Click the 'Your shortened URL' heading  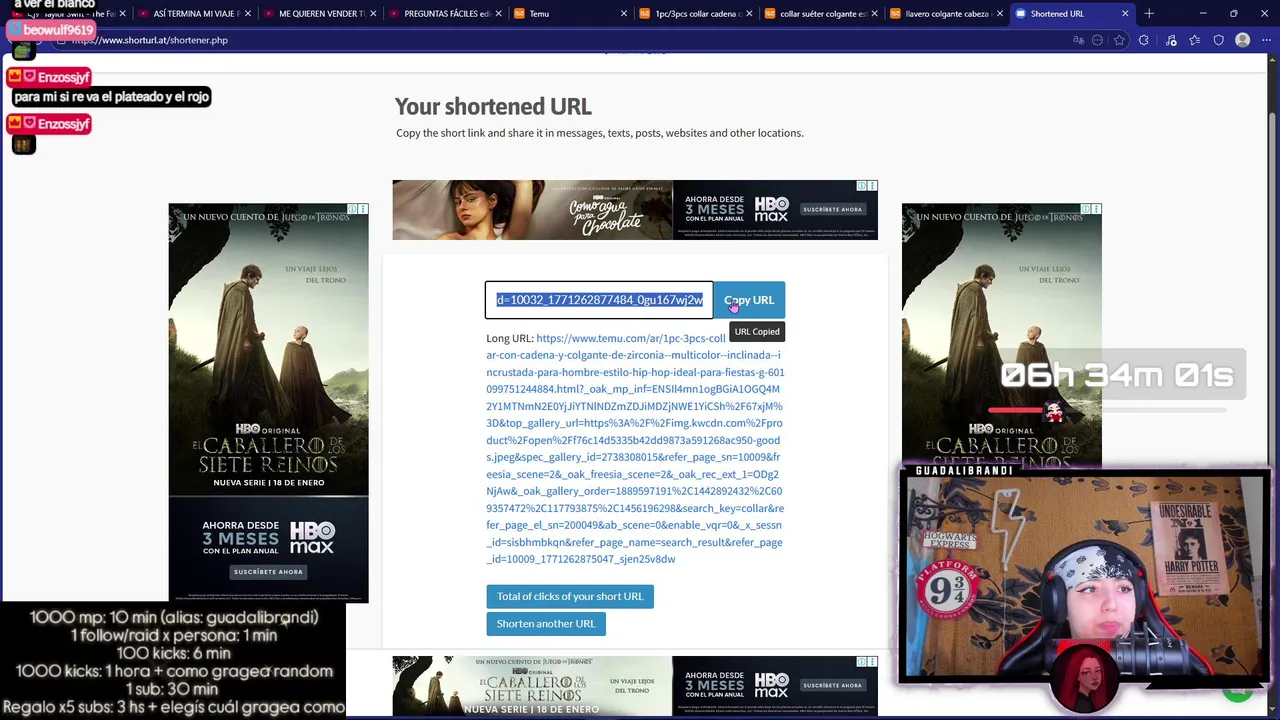coord(493,106)
